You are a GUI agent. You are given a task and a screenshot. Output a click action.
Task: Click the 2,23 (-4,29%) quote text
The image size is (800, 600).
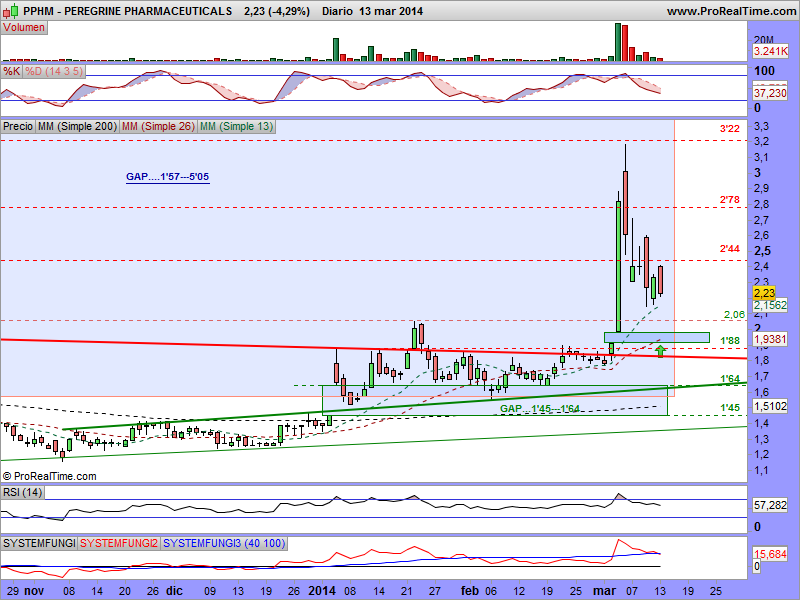pos(277,11)
